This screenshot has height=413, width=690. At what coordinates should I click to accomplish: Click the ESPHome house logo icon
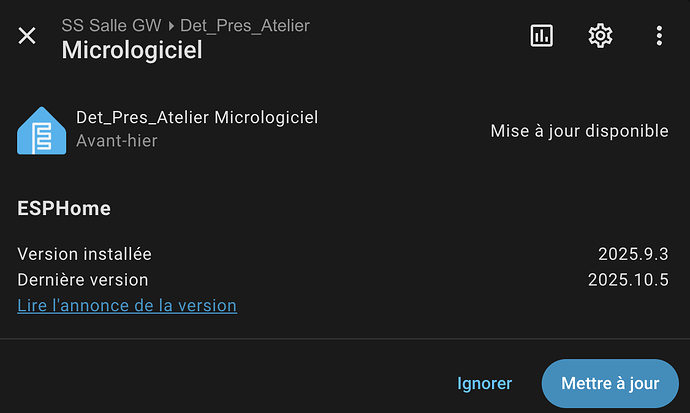[x=41, y=130]
